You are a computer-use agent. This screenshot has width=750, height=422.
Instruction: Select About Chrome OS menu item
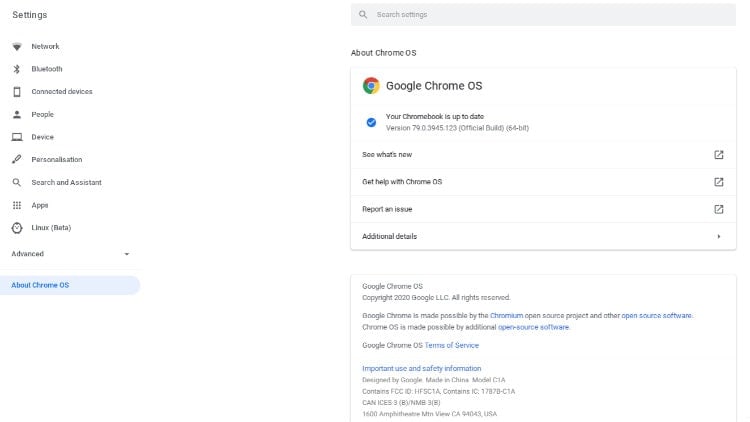(70, 285)
